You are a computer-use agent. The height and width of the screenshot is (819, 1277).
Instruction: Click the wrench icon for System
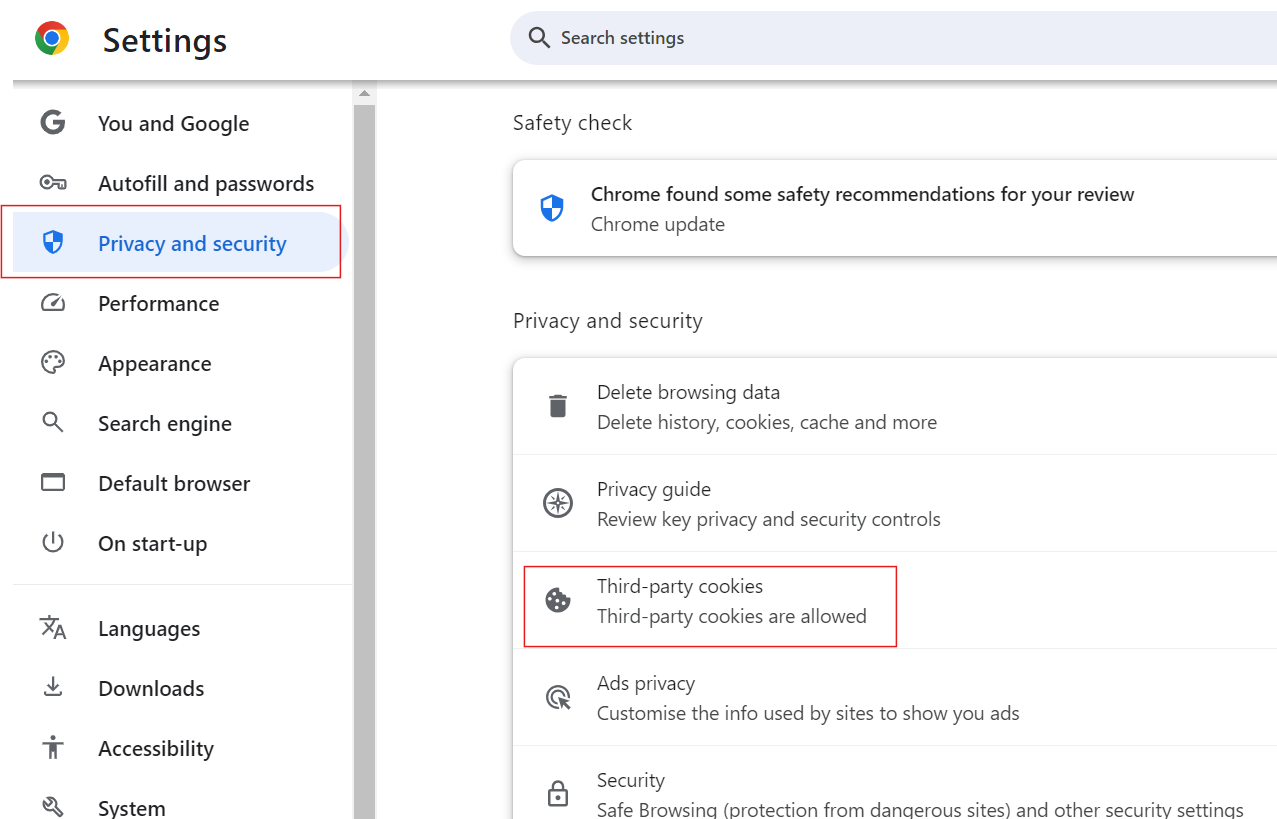click(x=52, y=807)
